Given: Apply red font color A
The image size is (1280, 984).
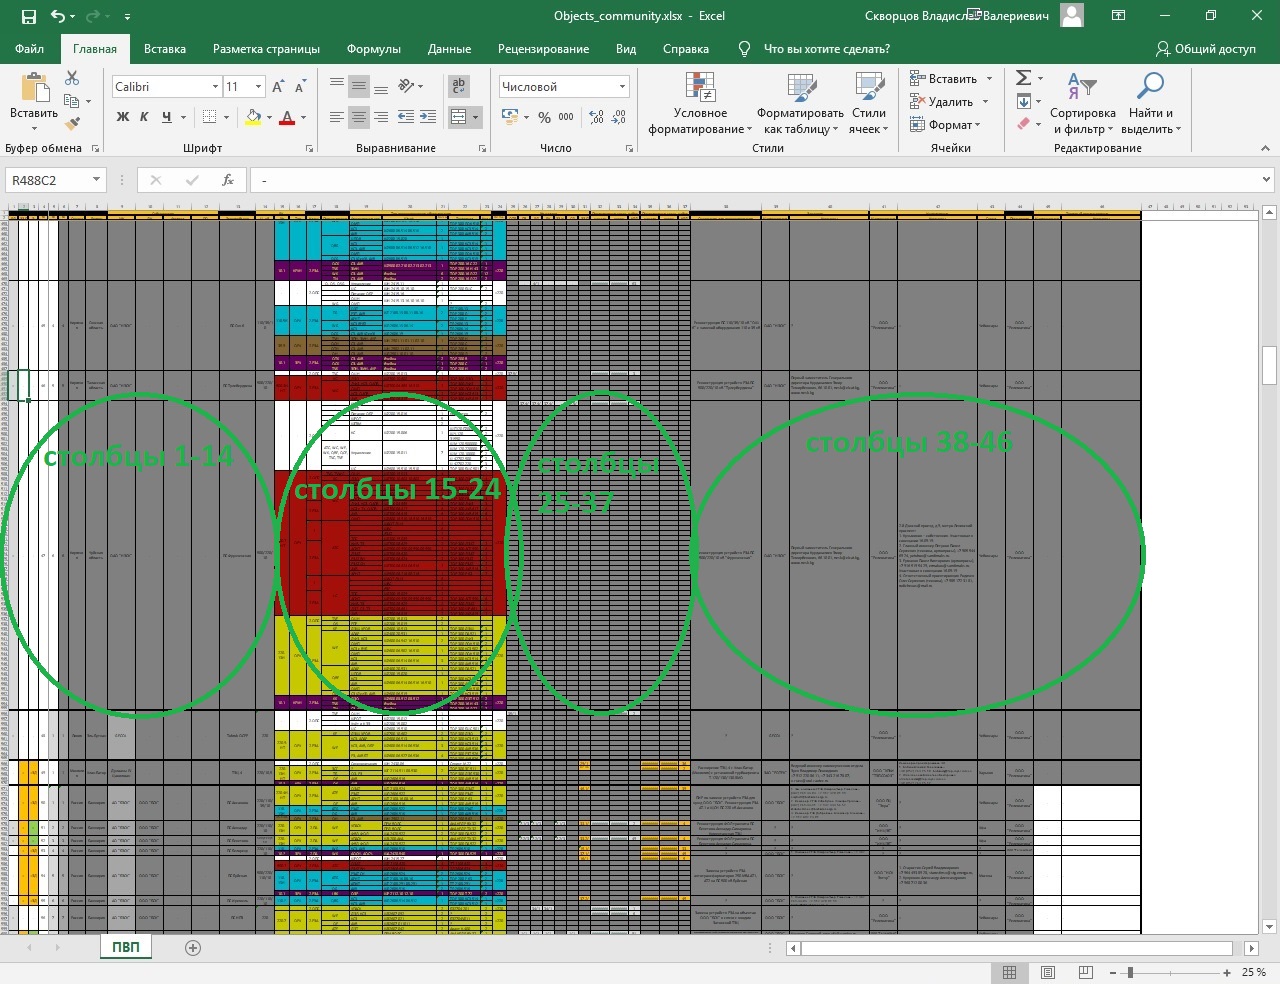Looking at the screenshot, I should tap(287, 117).
